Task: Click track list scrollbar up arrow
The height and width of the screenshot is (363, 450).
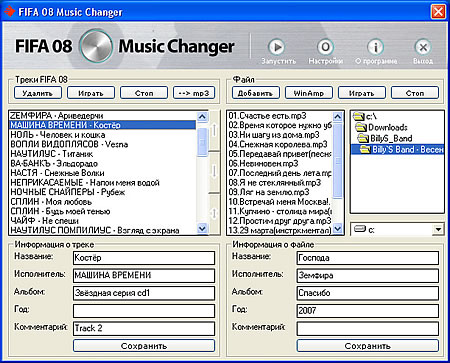Action: (202, 116)
